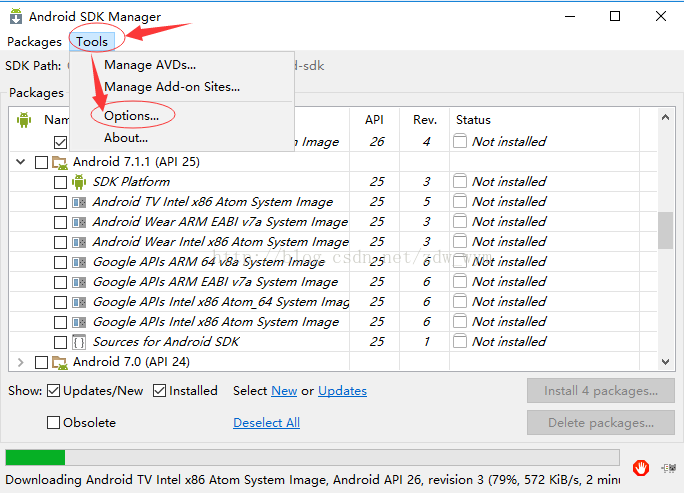Viewport: 684px width, 493px height.
Task: Open Options... from the Tools menu
Action: click(131, 116)
